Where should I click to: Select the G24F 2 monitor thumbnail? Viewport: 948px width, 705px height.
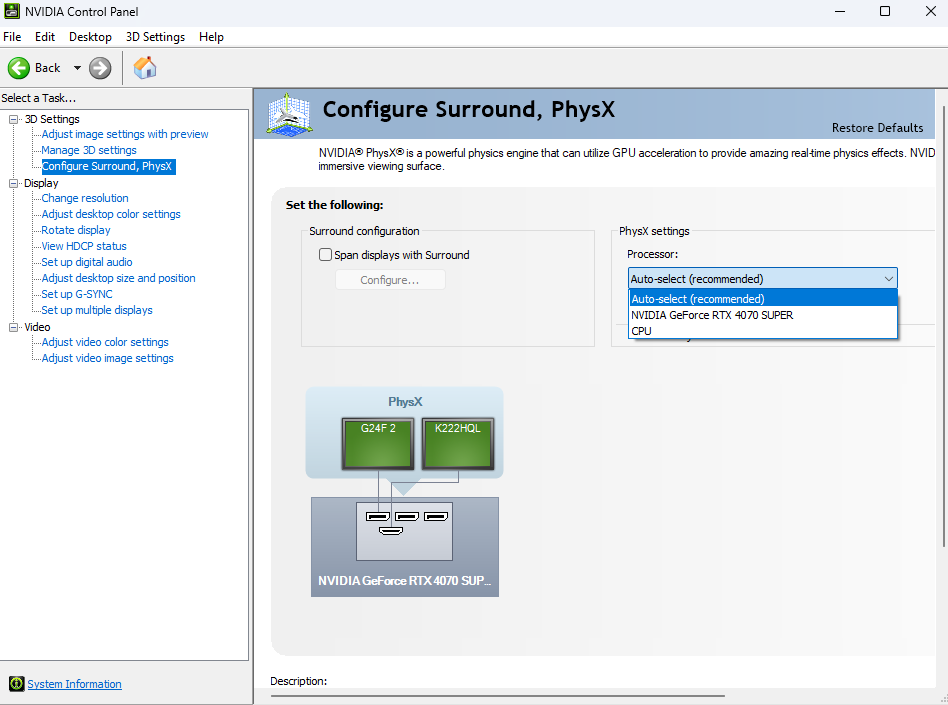pos(378,443)
